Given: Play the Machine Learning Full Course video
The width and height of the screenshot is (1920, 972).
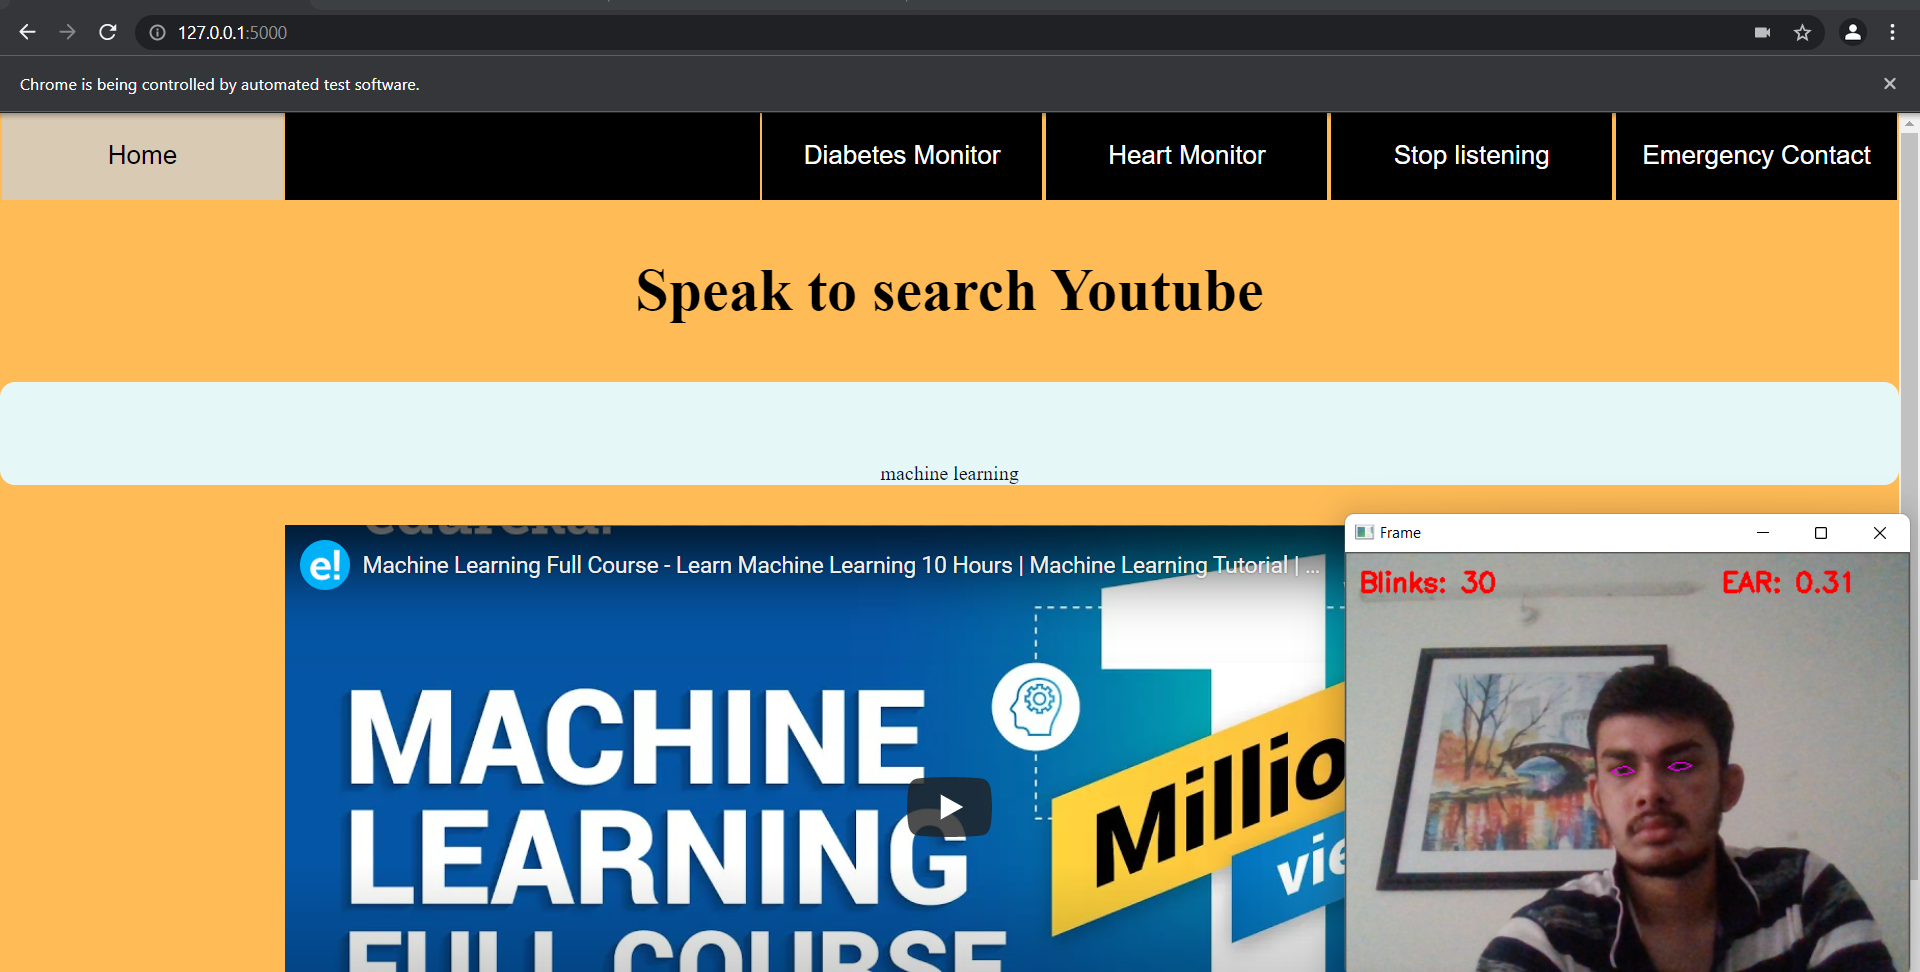Looking at the screenshot, I should pos(949,807).
